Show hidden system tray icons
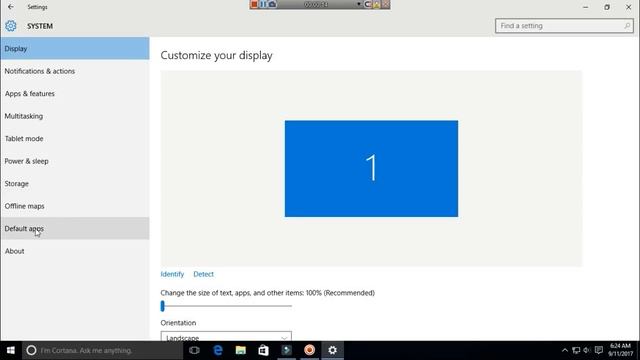Image resolution: width=640 pixels, height=360 pixels. click(x=564, y=350)
